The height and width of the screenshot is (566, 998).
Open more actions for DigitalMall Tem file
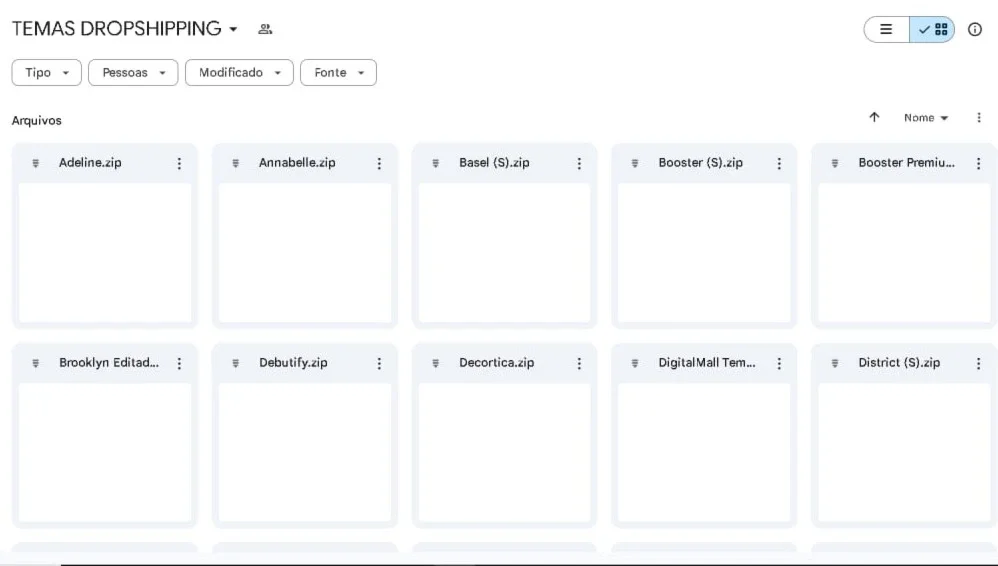click(779, 364)
